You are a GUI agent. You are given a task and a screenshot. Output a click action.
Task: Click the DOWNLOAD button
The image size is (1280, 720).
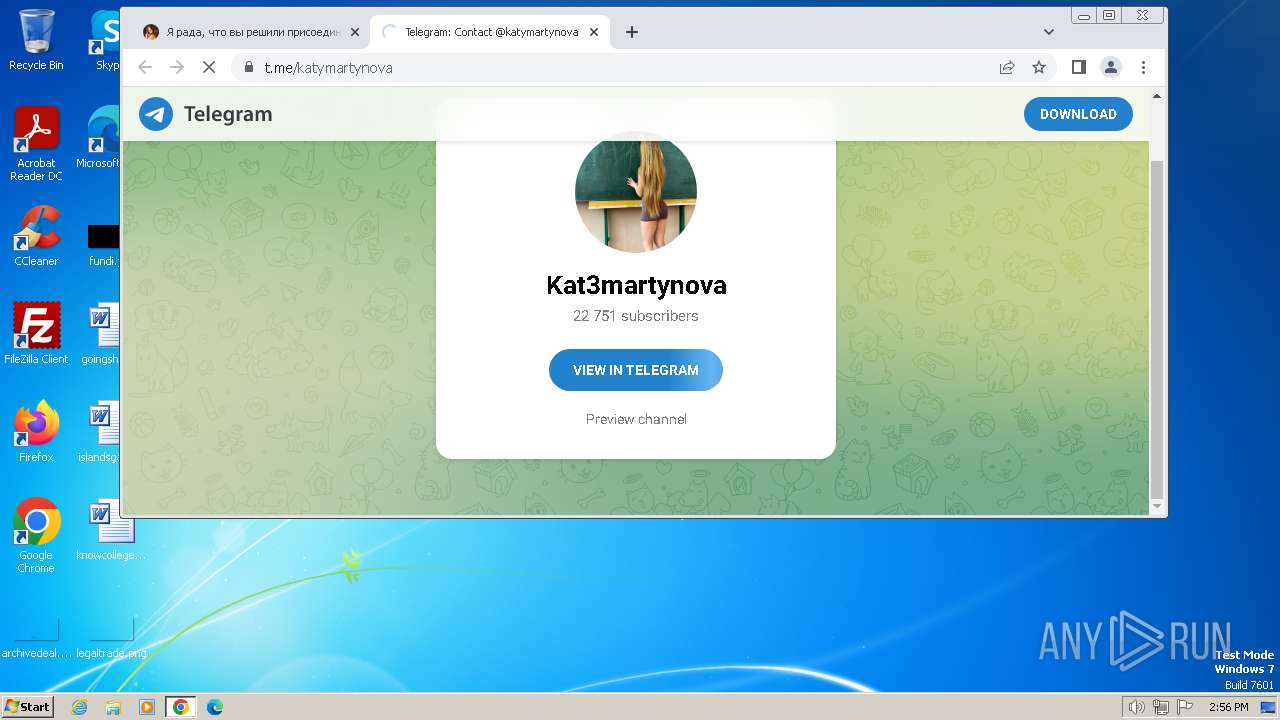tap(1078, 114)
